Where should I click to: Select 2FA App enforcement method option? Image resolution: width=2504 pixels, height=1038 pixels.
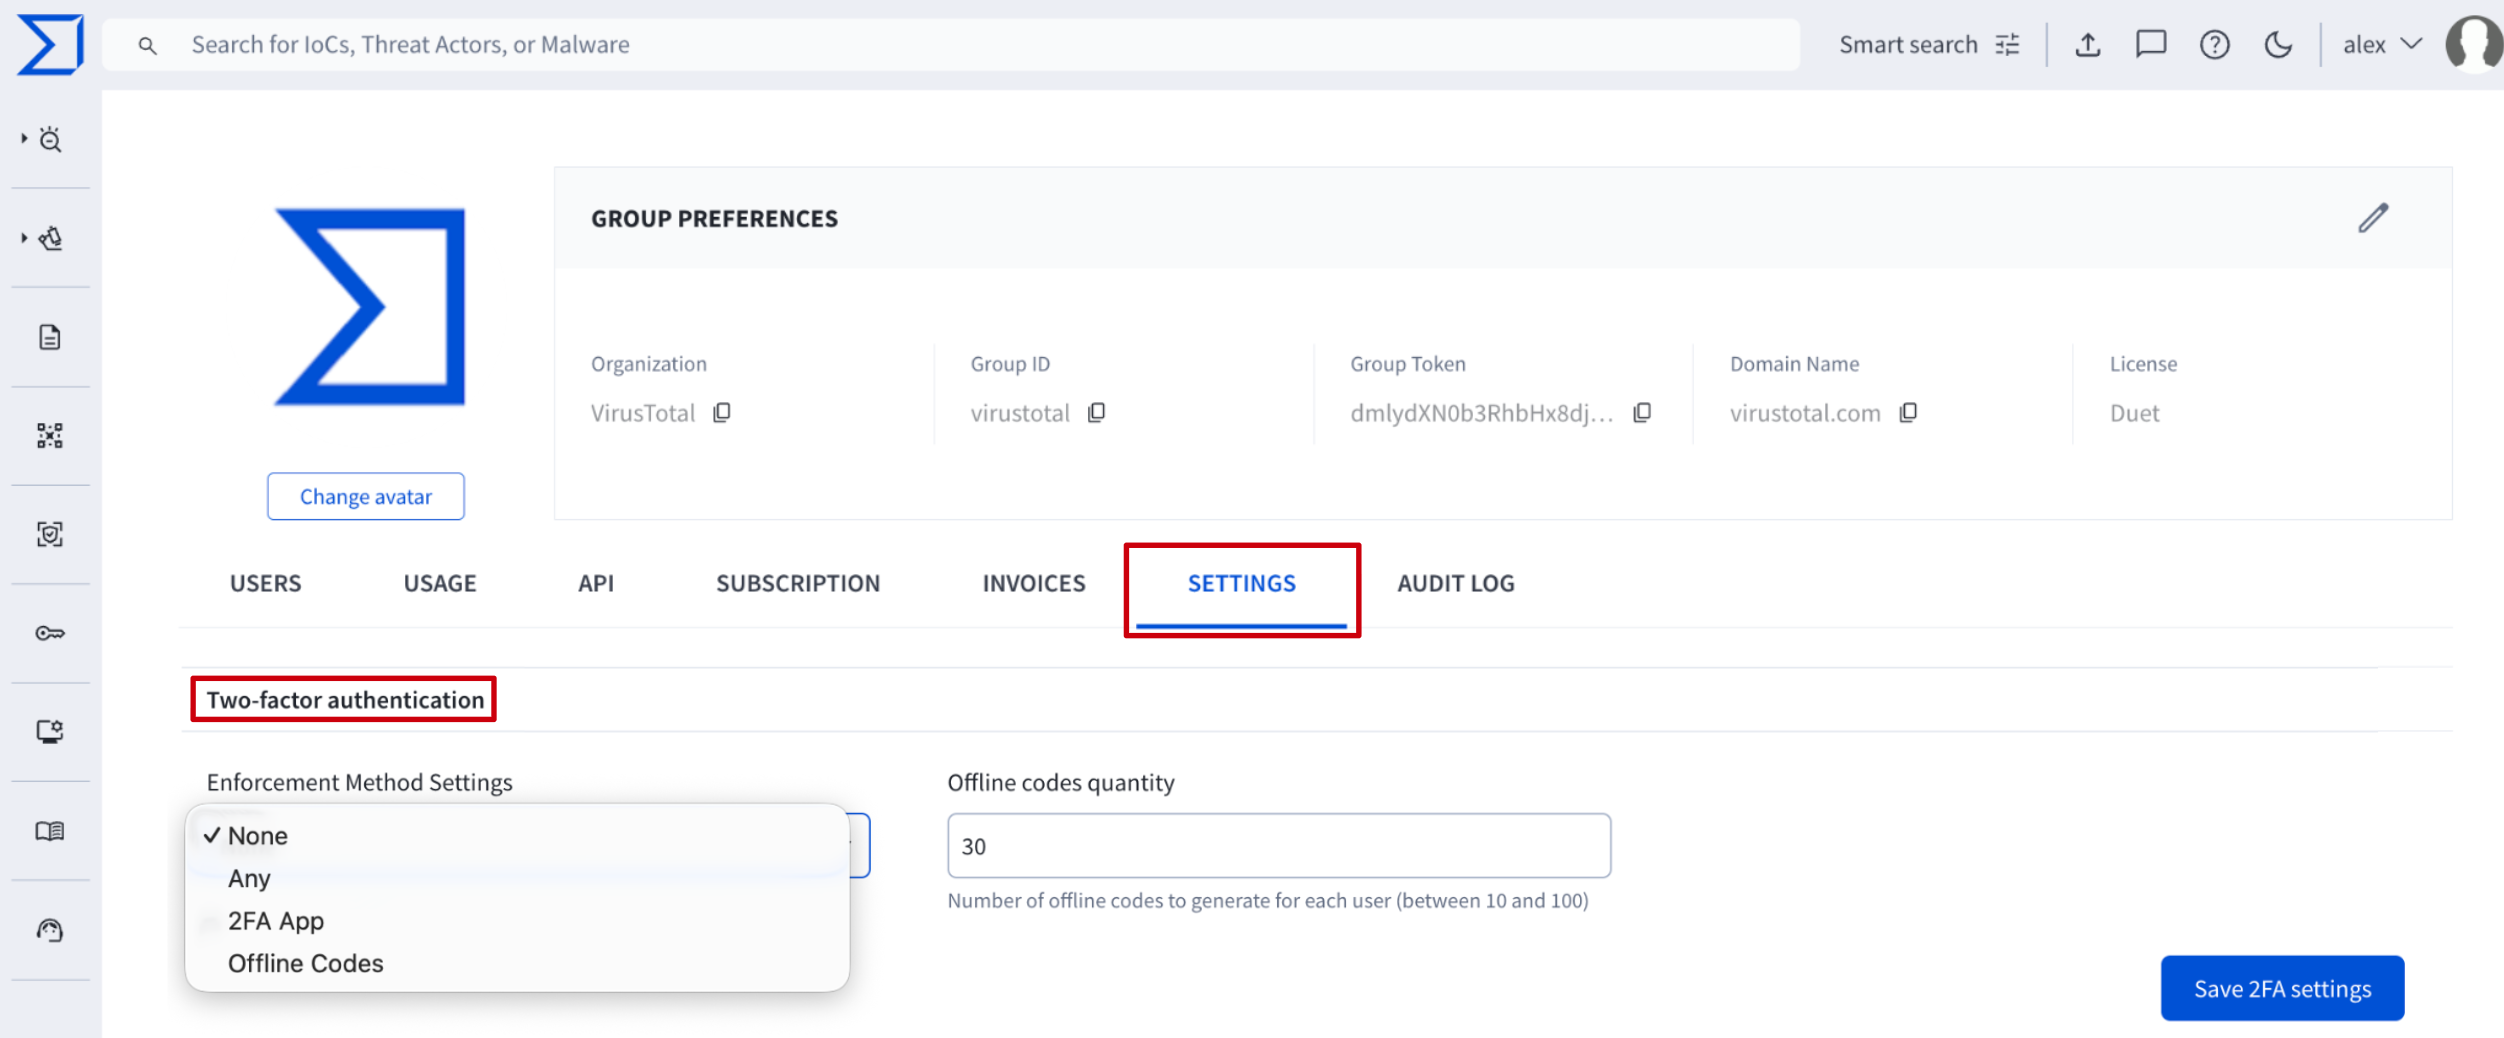[x=517, y=921]
